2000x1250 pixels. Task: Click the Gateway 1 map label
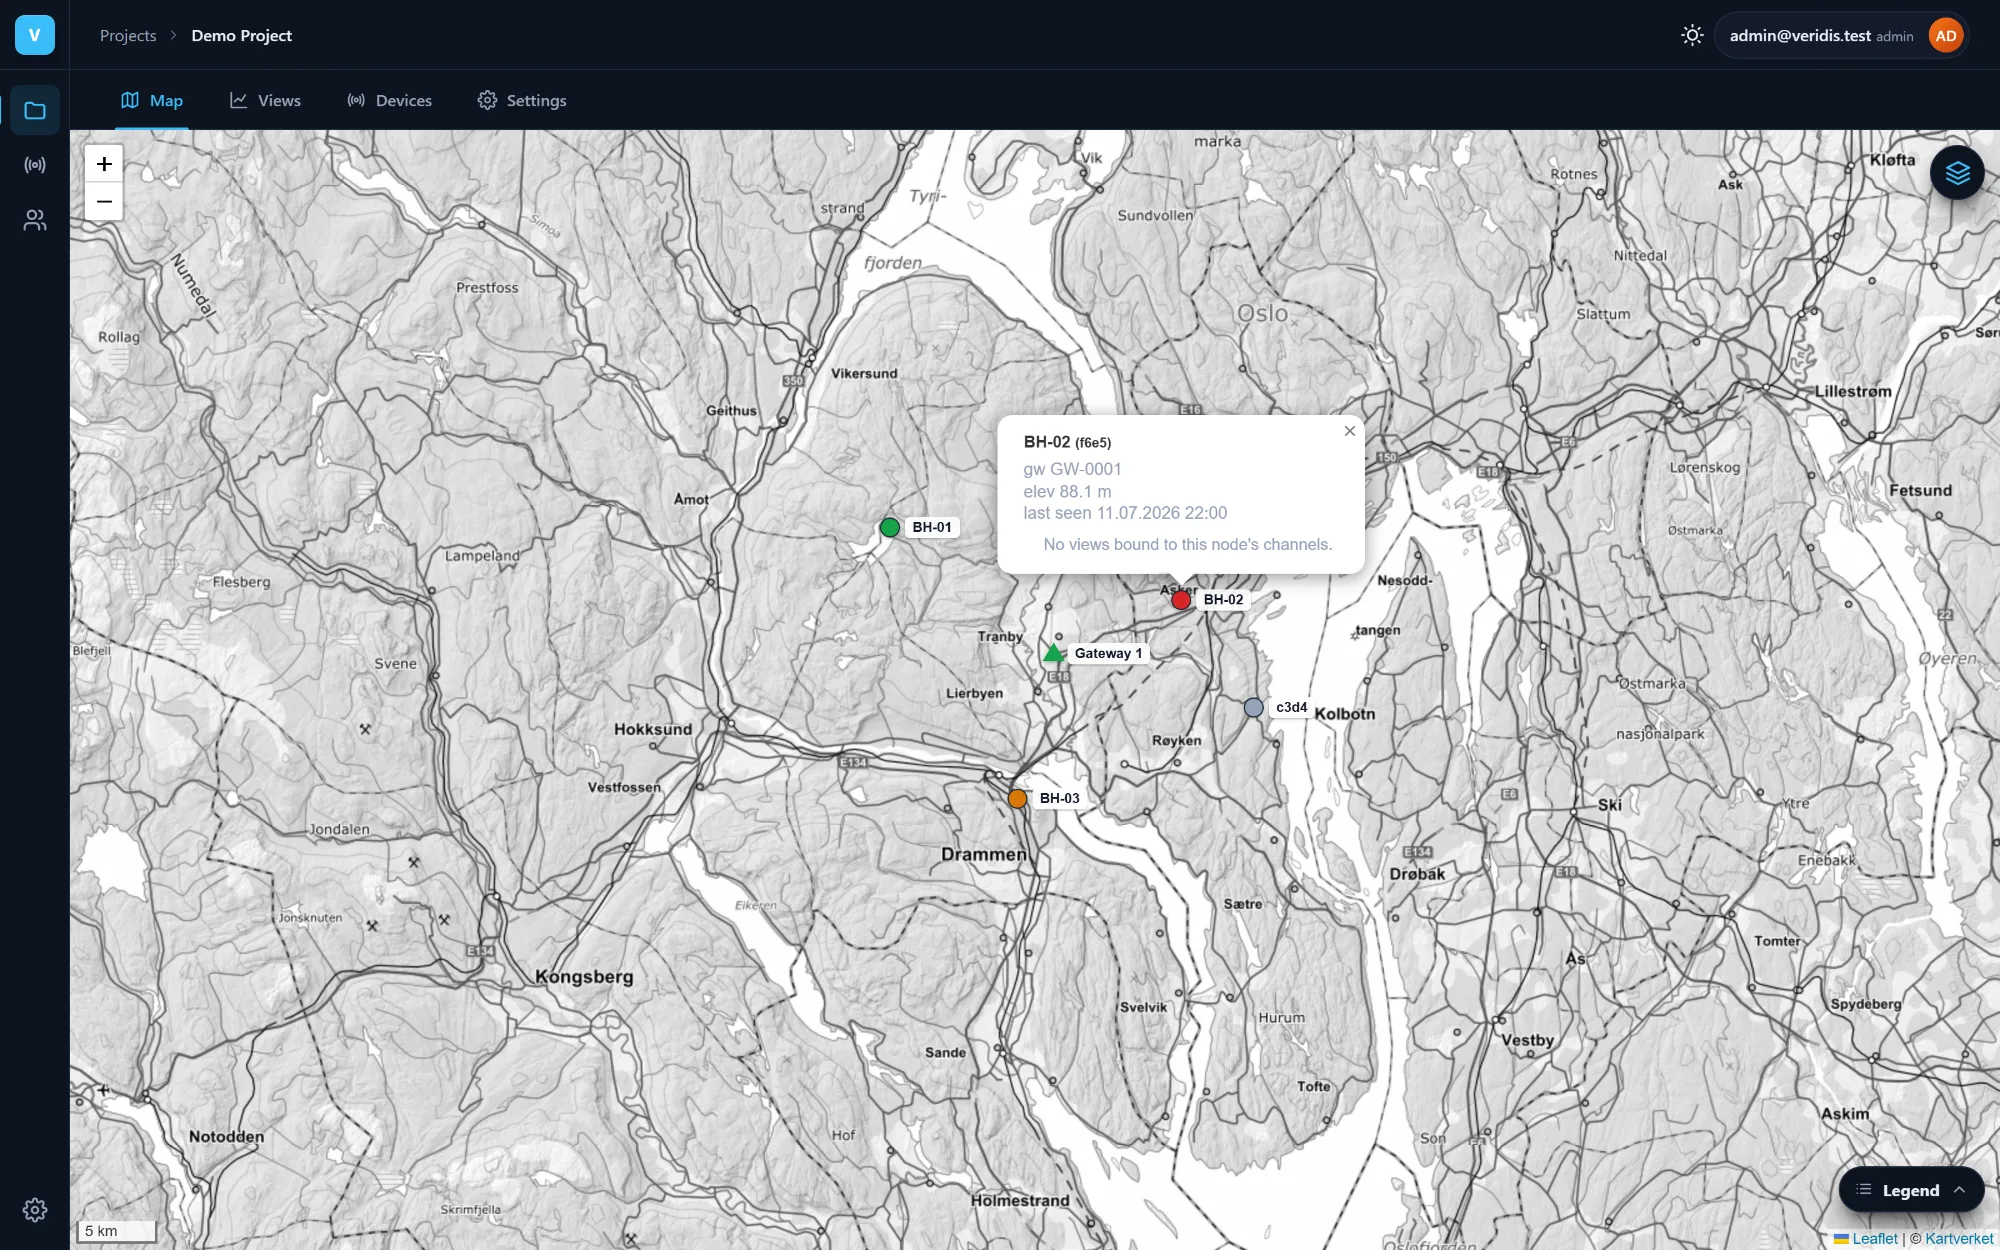click(x=1108, y=653)
